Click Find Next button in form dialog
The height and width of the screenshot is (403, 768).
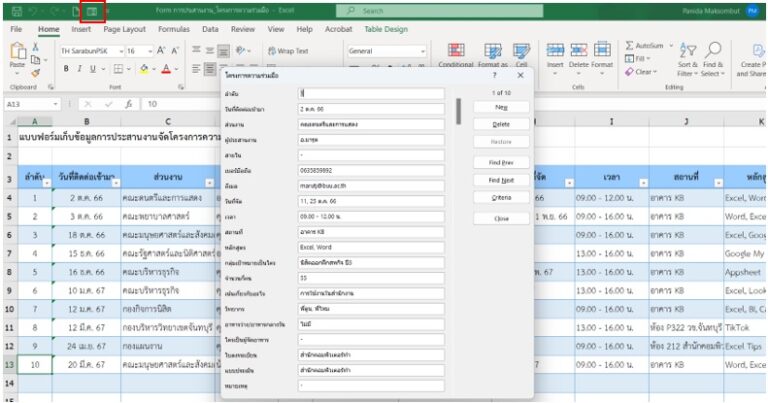(501, 180)
